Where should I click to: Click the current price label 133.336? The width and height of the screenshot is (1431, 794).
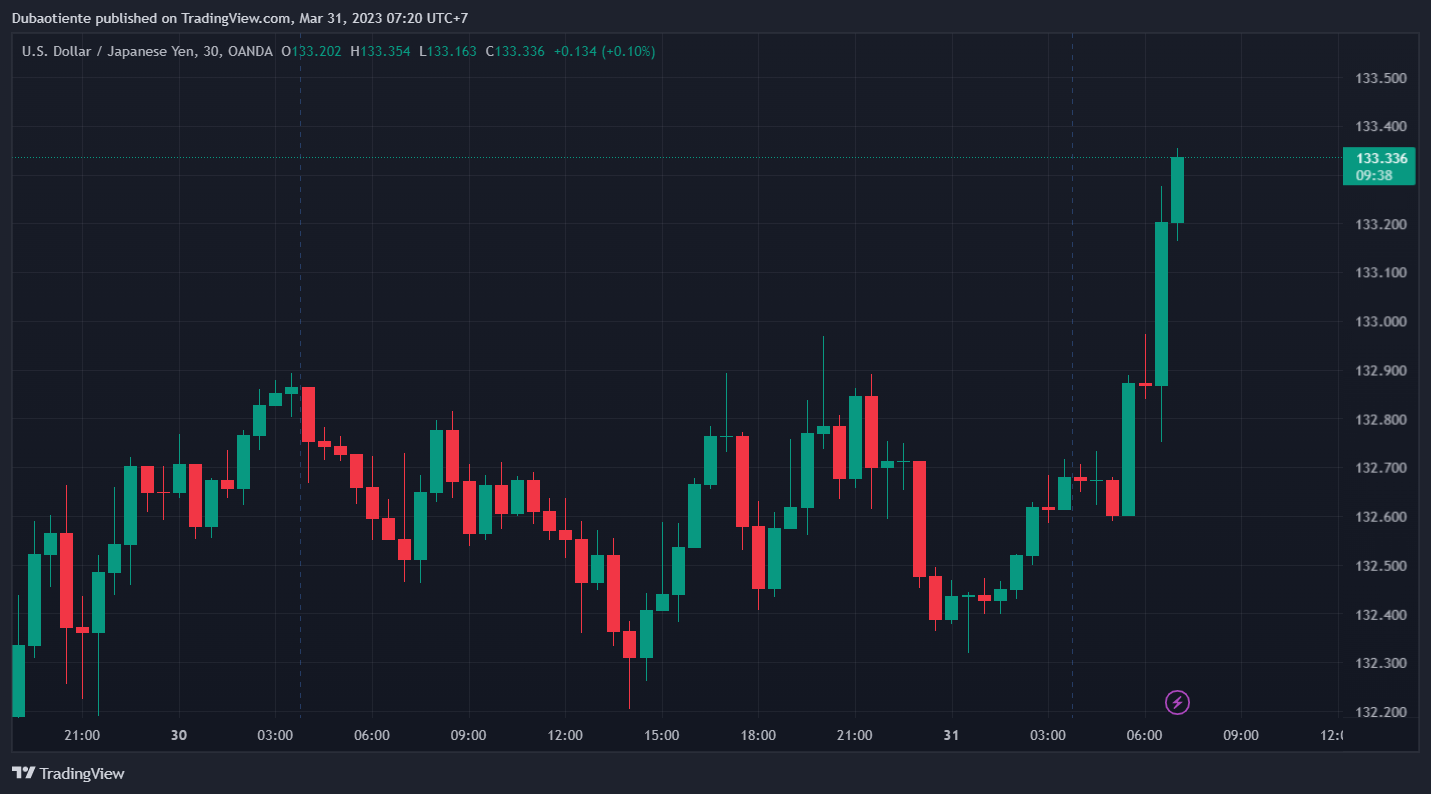pyautogui.click(x=1381, y=159)
